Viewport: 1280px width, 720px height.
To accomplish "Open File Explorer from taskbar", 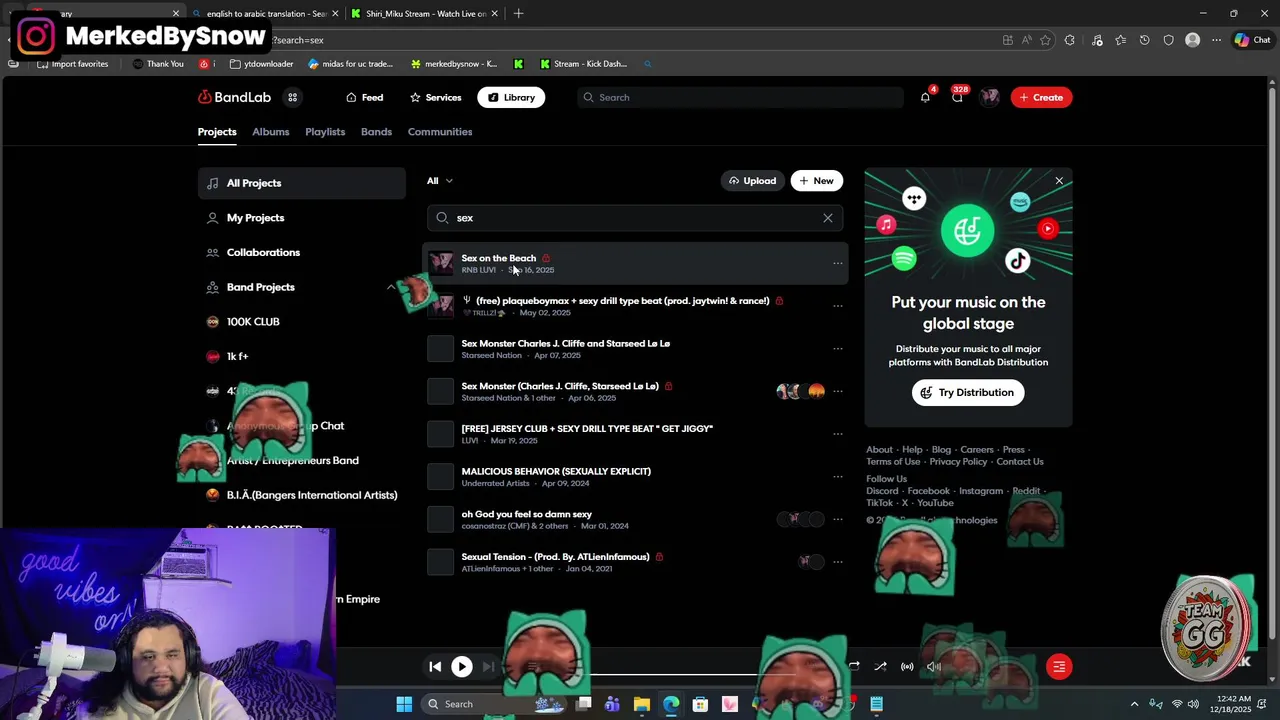I will tap(642, 704).
